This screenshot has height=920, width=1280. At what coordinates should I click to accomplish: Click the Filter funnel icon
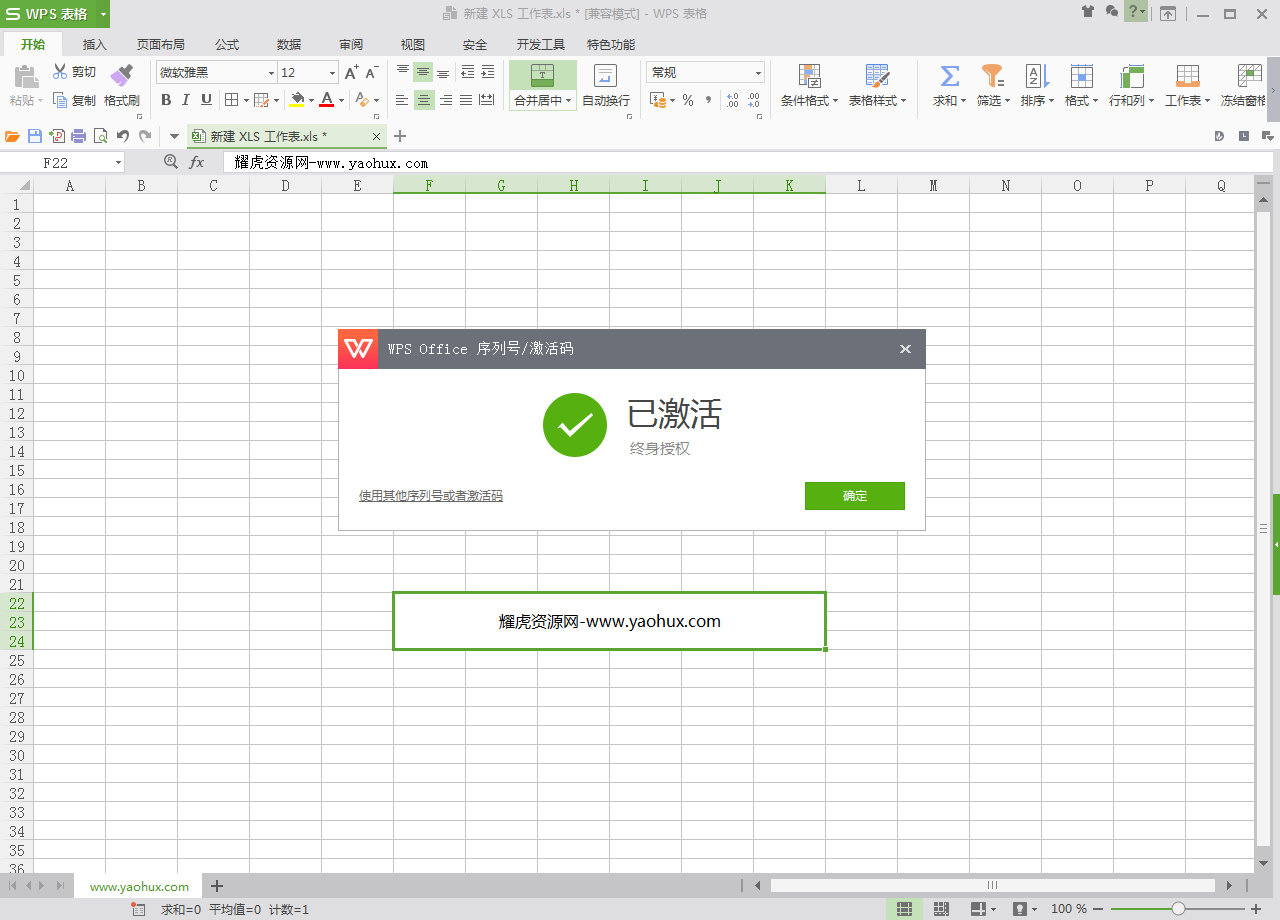[x=992, y=76]
